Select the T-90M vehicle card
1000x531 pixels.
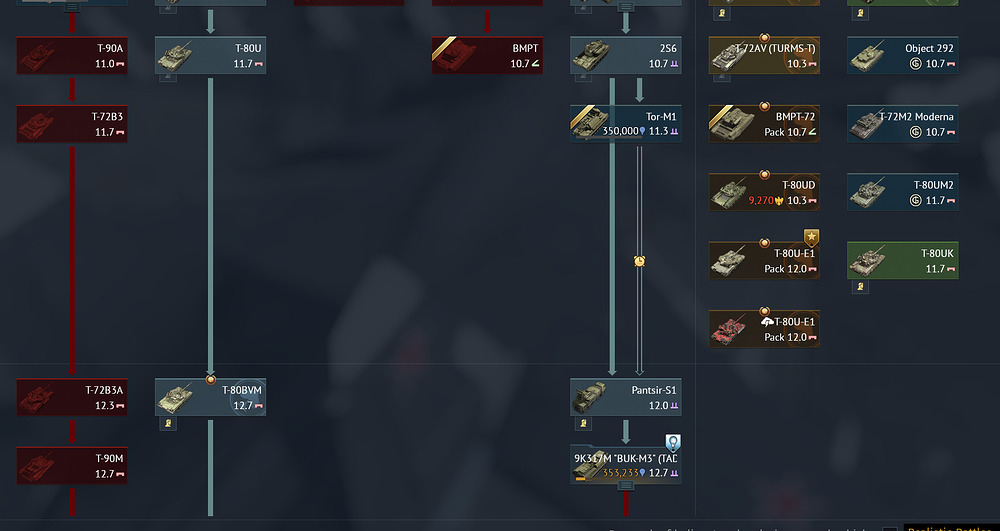[72, 465]
